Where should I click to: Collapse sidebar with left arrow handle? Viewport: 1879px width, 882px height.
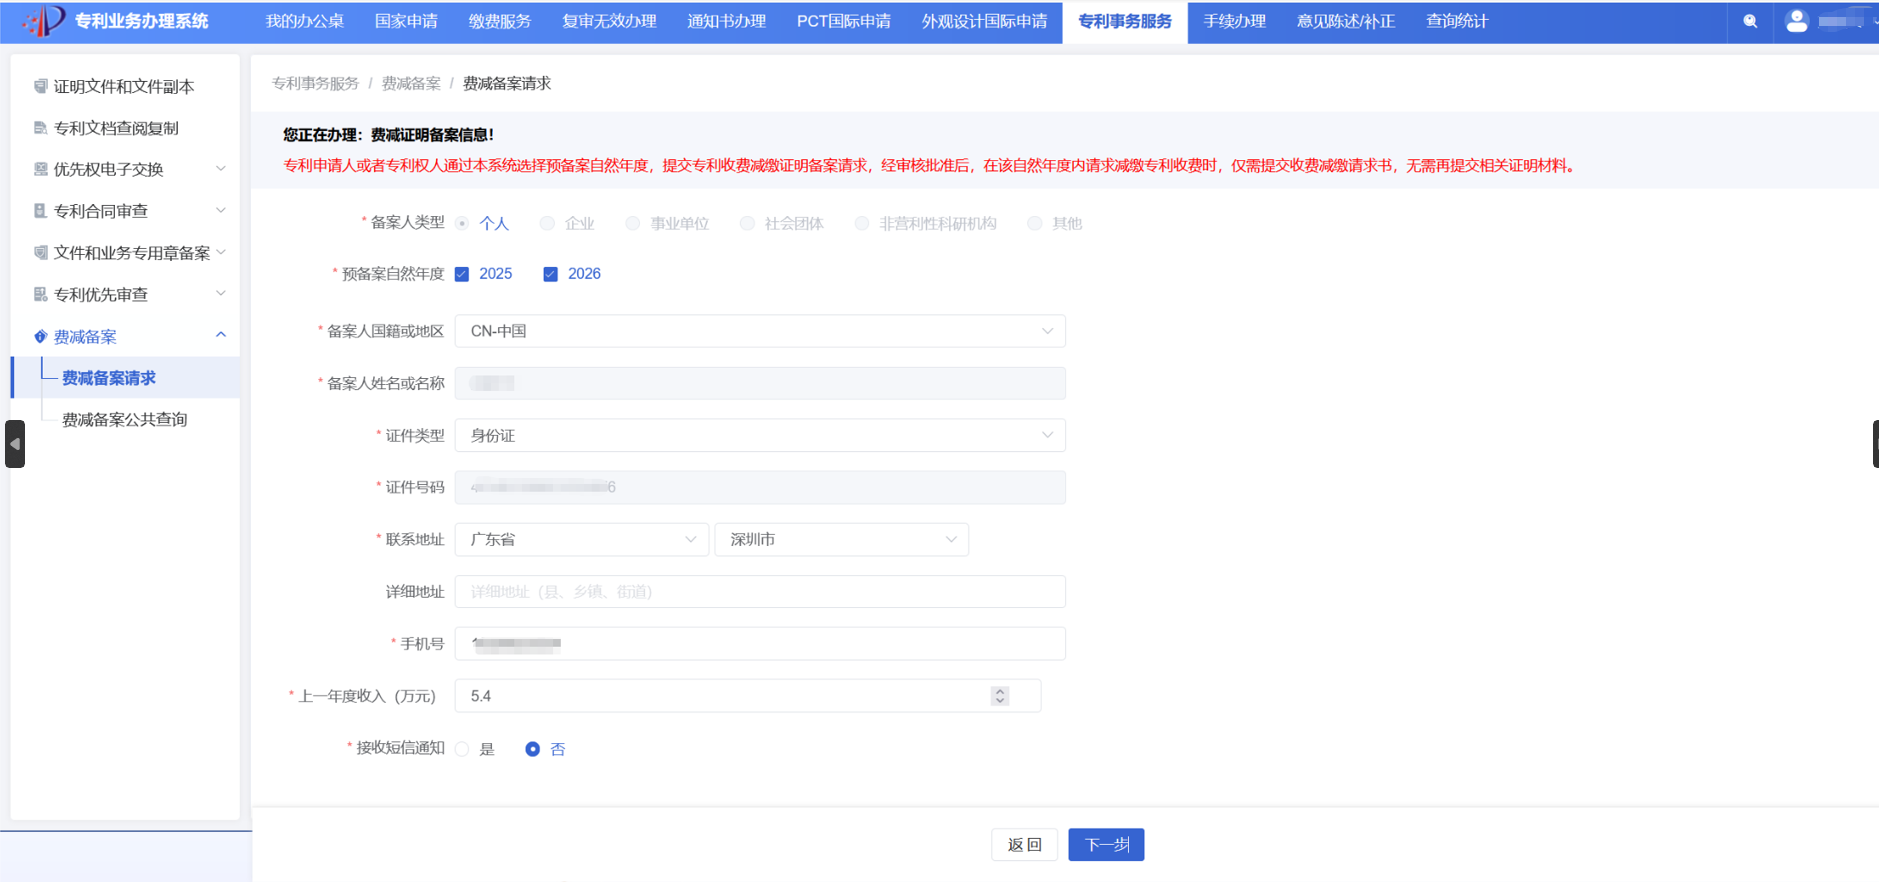[15, 444]
